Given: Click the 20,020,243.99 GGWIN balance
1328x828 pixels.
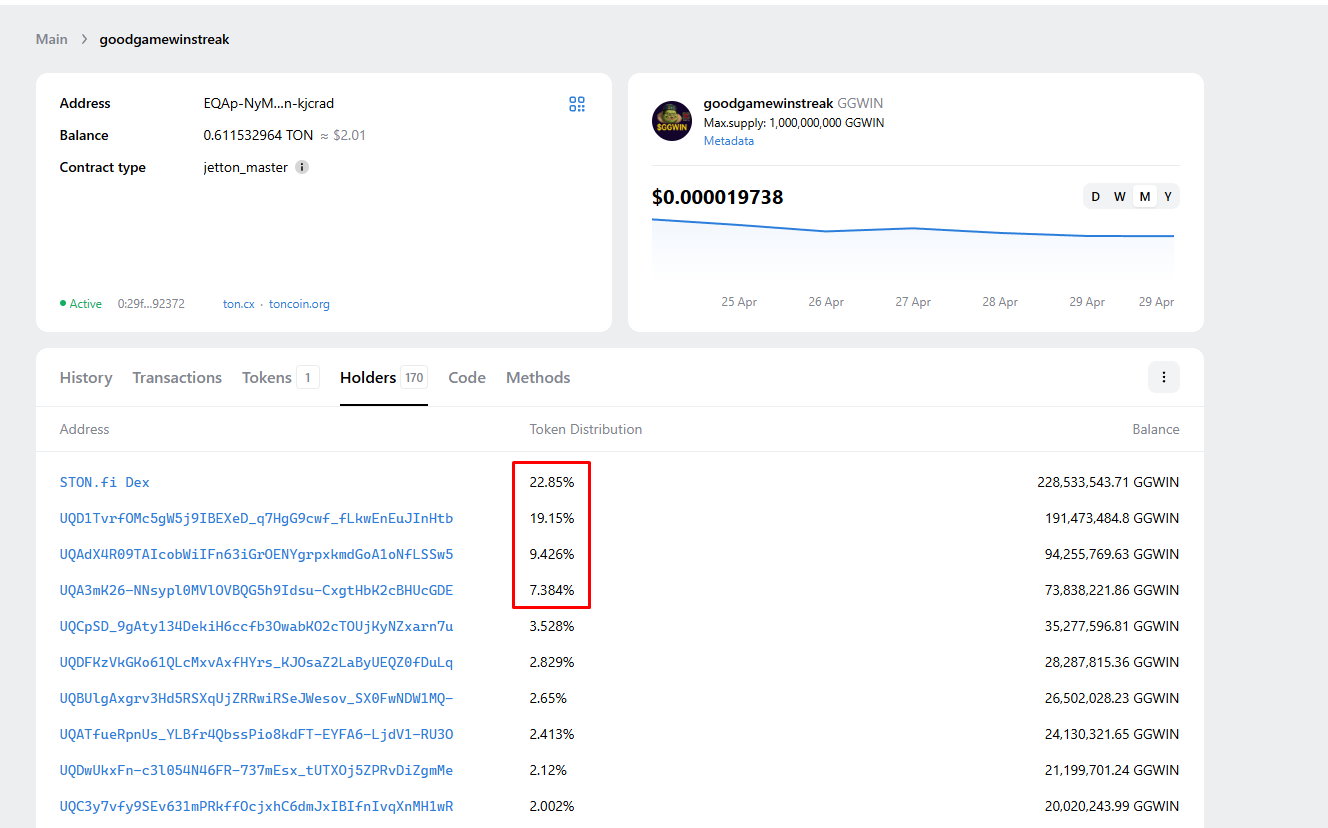Looking at the screenshot, I should point(1112,806).
